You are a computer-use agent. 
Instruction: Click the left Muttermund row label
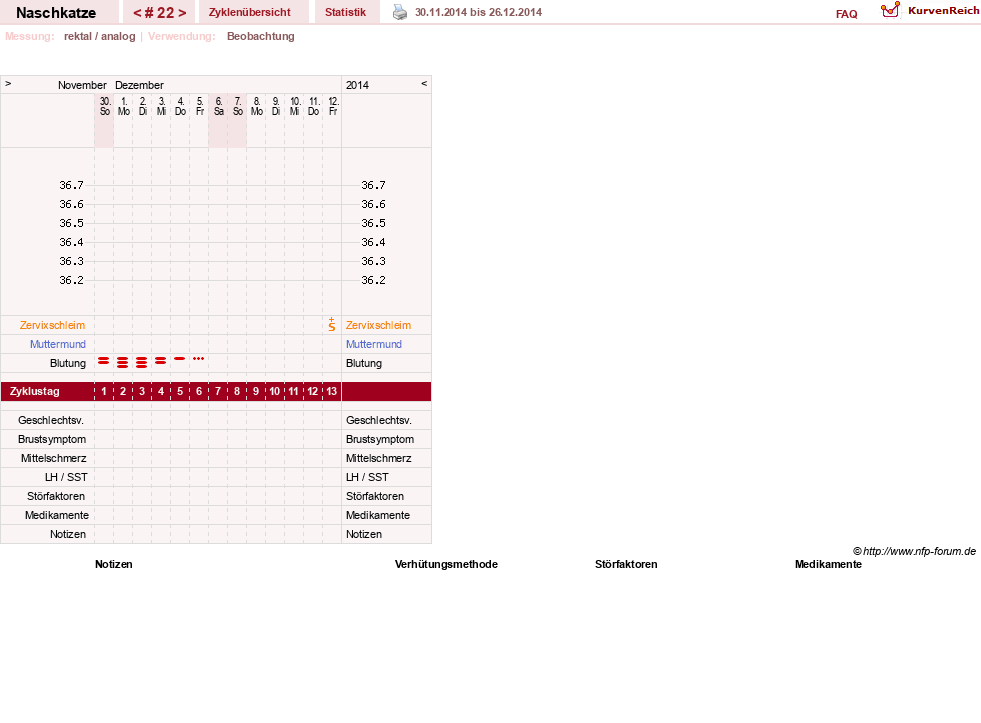(x=58, y=344)
